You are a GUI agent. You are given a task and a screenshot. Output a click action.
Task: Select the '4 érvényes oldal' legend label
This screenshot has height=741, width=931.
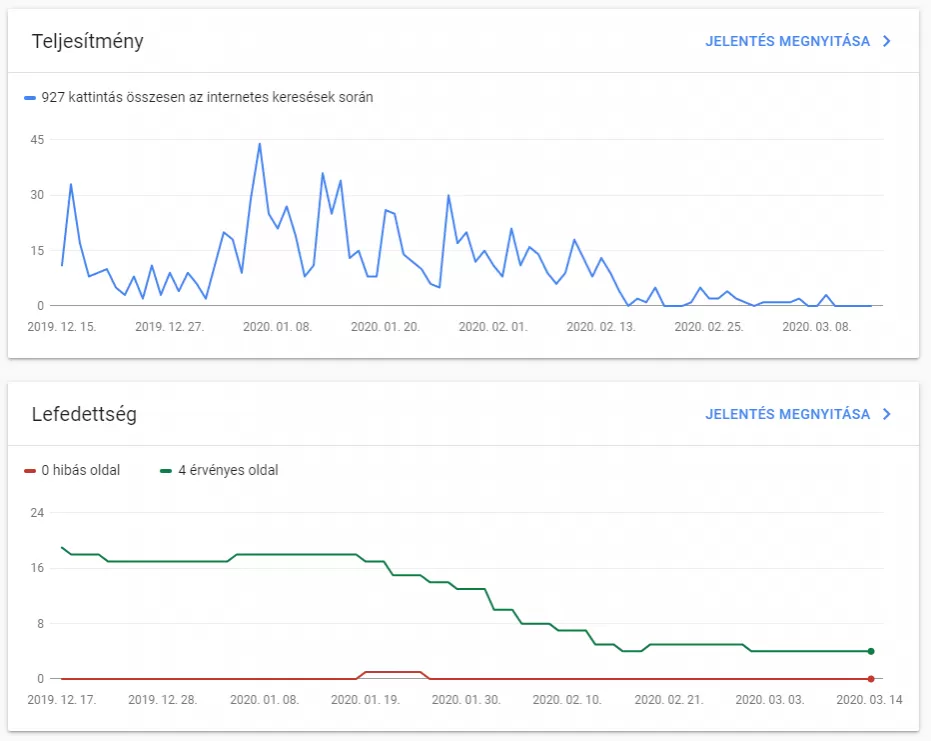(228, 470)
